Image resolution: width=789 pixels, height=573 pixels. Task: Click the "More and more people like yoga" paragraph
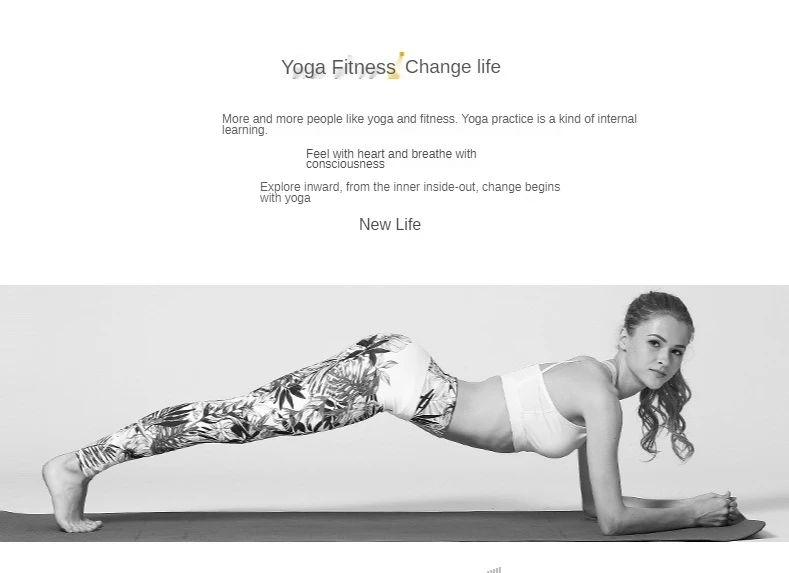tap(429, 124)
